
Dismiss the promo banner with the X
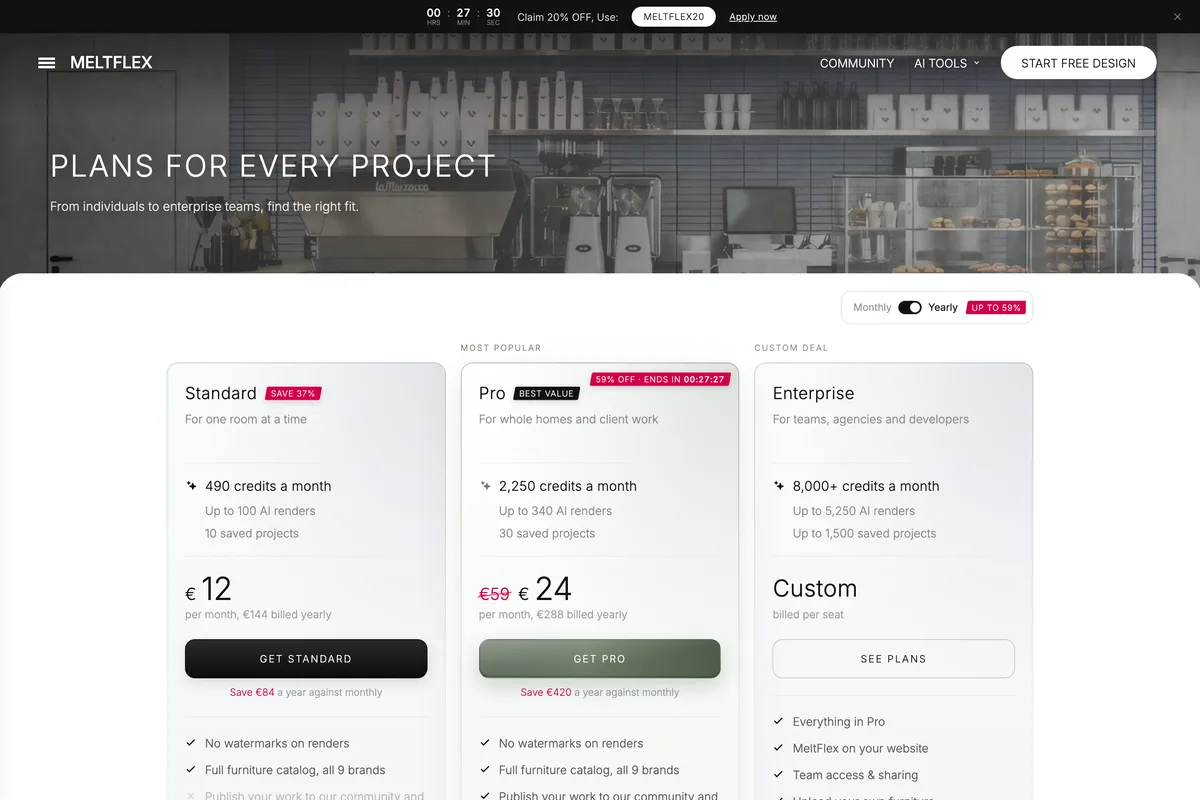1177,17
